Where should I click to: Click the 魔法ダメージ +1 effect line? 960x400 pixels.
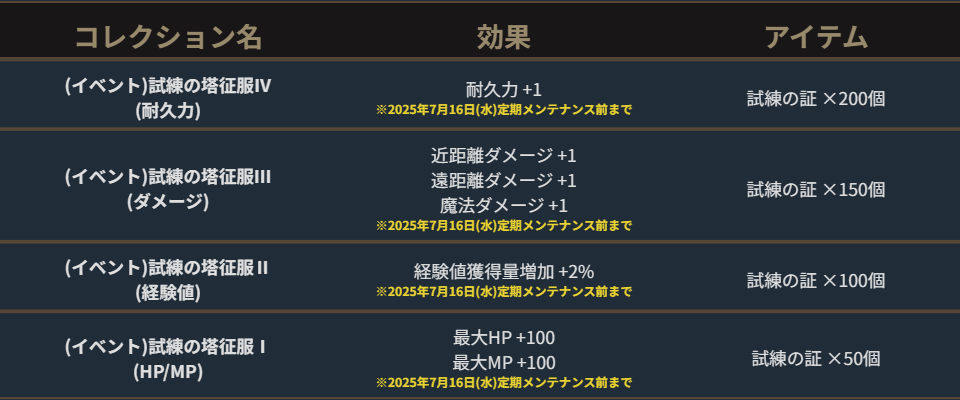[x=503, y=205]
